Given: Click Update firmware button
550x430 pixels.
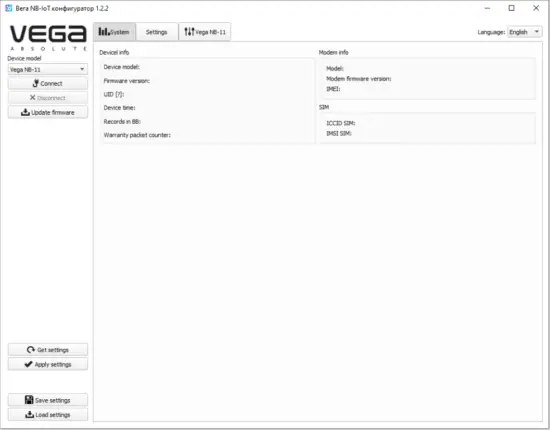Looking at the screenshot, I should (48, 112).
